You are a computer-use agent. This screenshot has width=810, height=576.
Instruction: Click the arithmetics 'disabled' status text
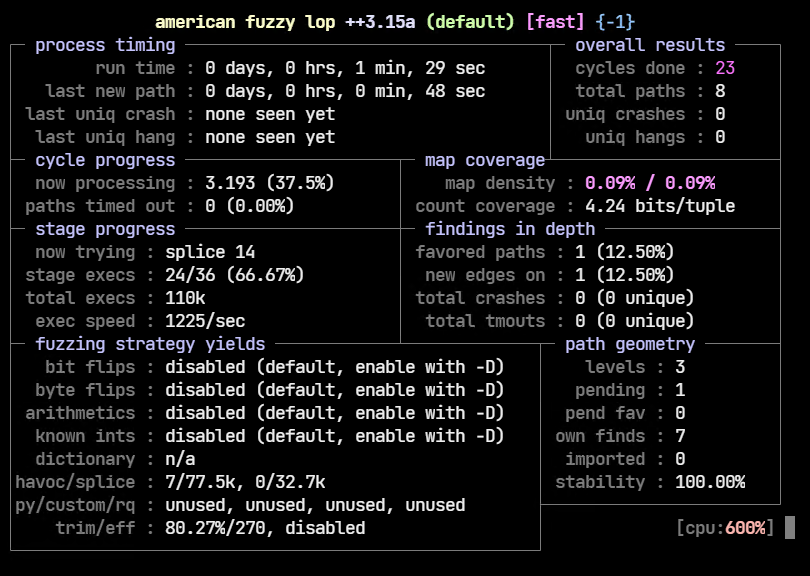pos(205,413)
